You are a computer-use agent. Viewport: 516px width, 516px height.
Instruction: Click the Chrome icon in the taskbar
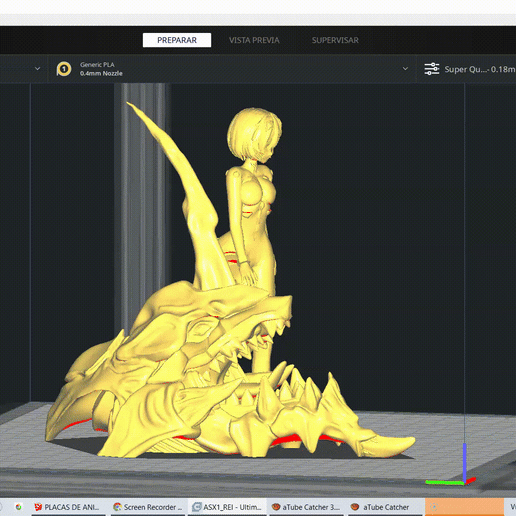point(18,507)
